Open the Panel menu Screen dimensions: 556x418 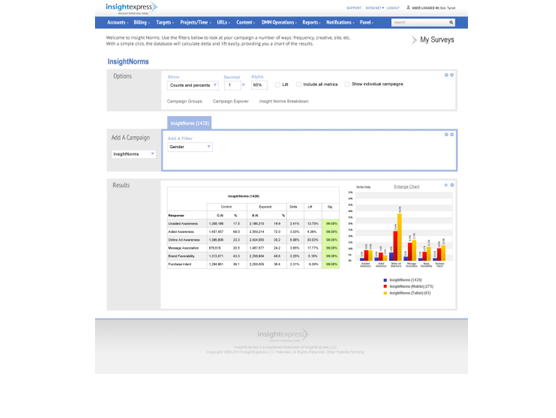tap(367, 22)
